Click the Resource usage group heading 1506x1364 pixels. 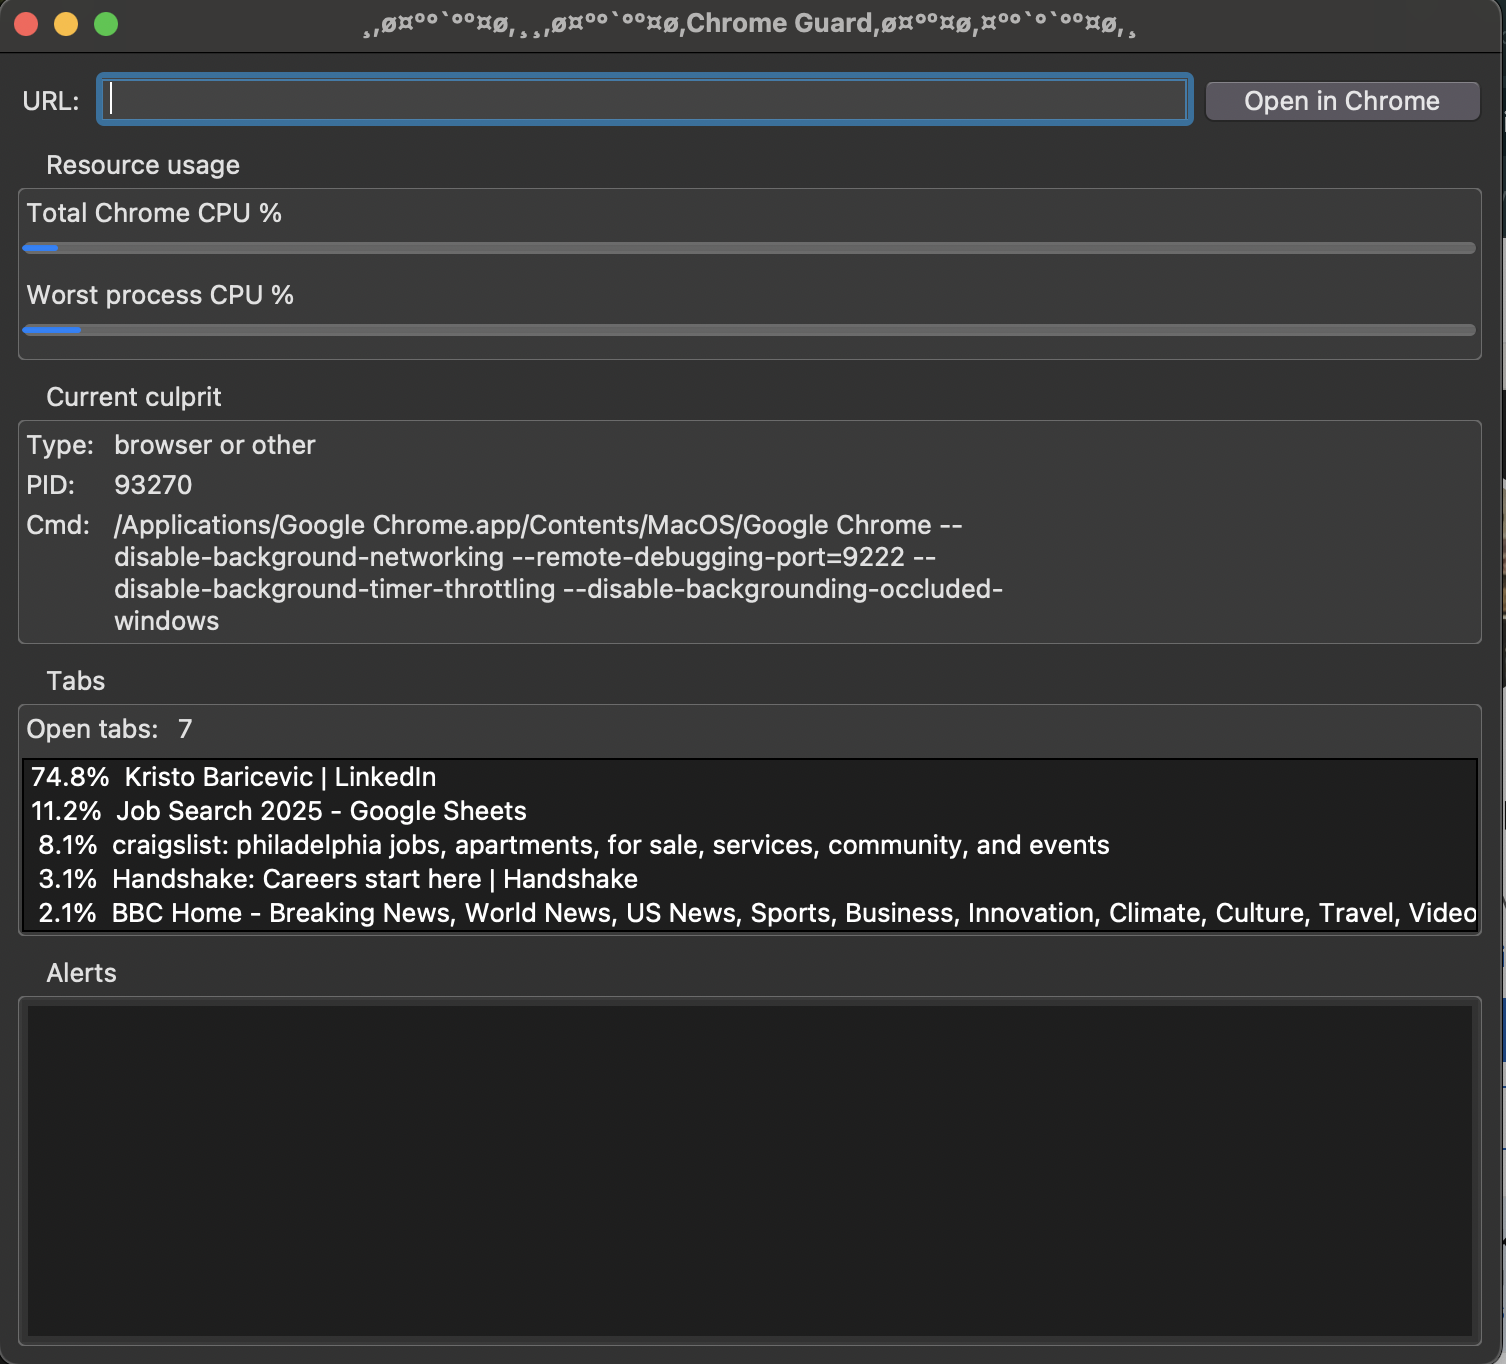[x=143, y=165]
